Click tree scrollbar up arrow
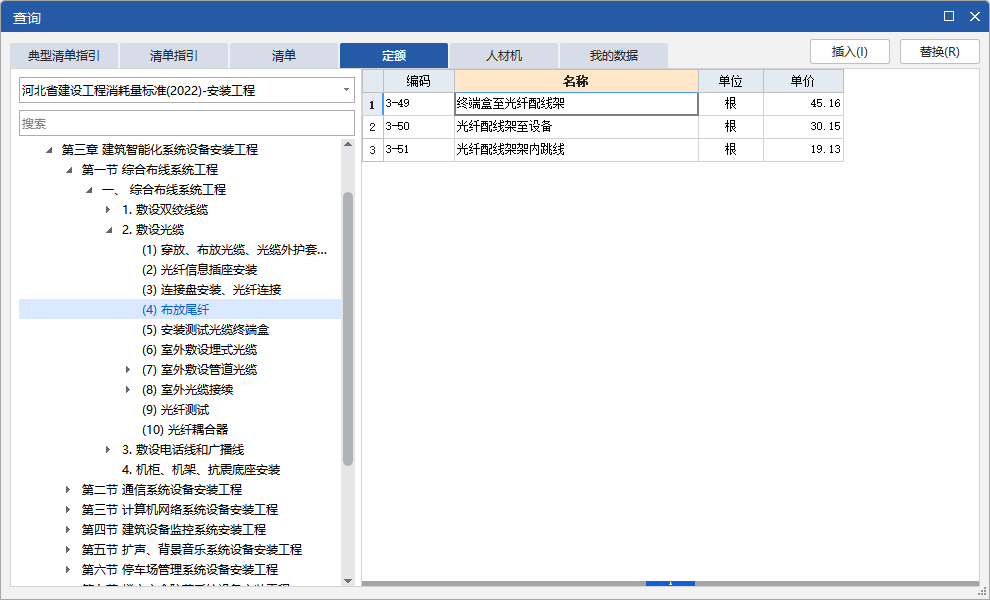This screenshot has width=990, height=600. click(x=348, y=145)
